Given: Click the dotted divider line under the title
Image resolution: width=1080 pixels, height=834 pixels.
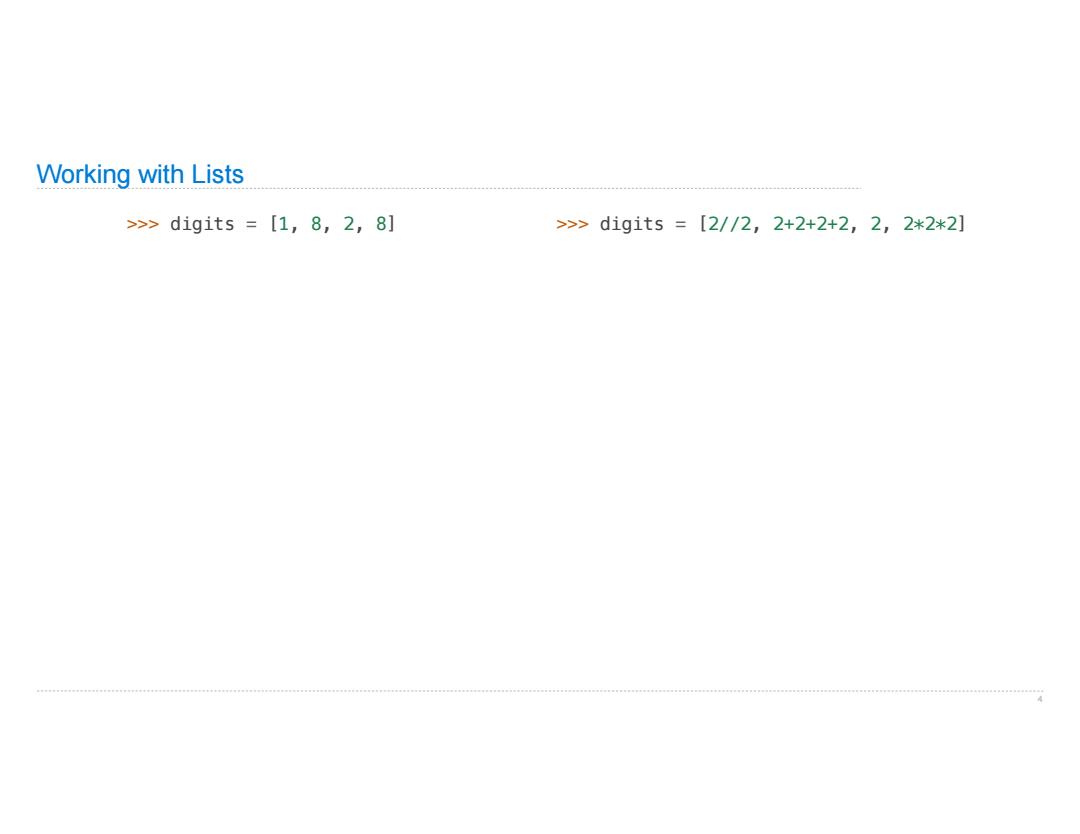Looking at the screenshot, I should (448, 188).
